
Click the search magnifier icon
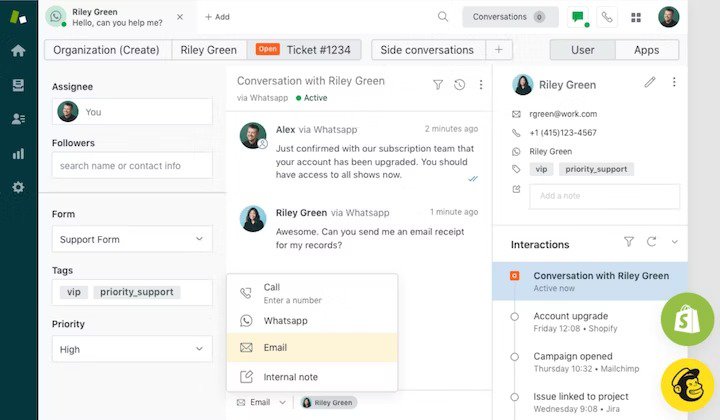[x=443, y=17]
